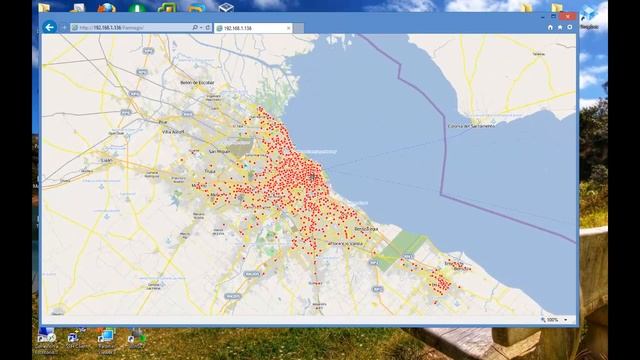Click the Pilar map label

point(162,122)
